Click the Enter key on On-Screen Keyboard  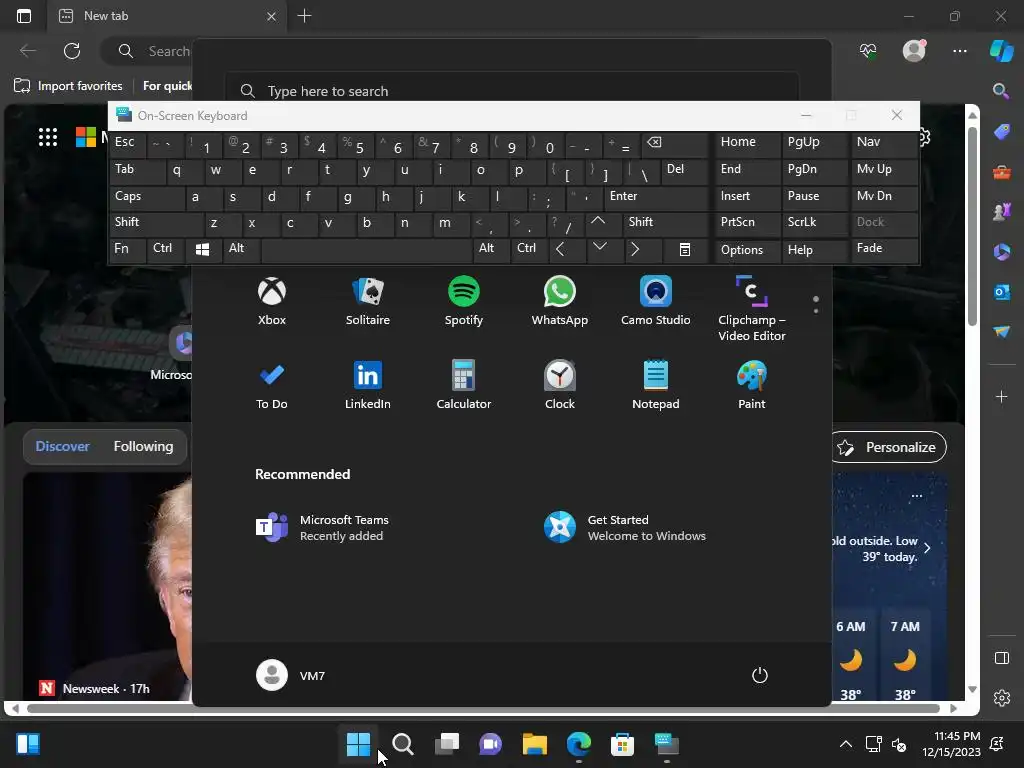[x=656, y=197]
